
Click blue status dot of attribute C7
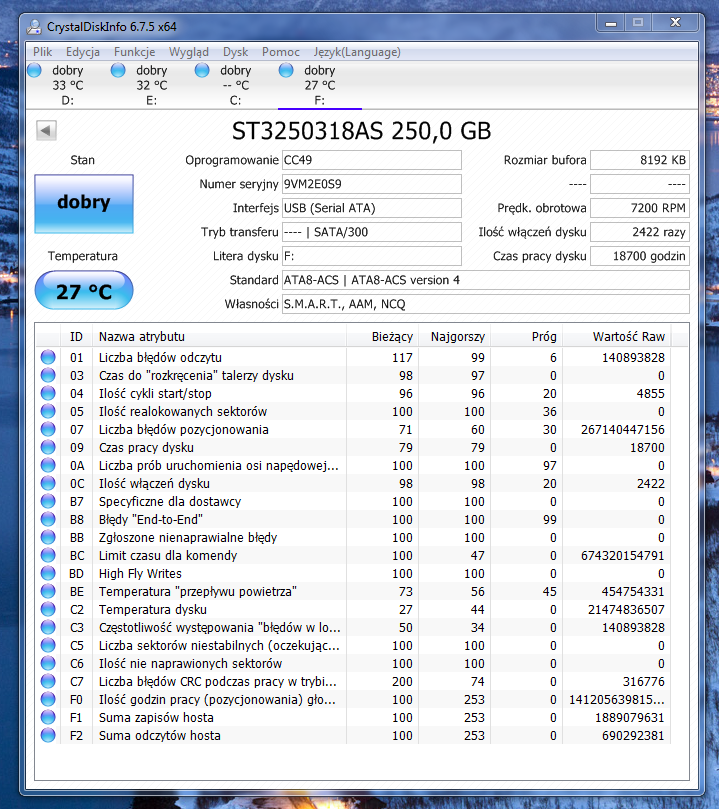point(48,682)
